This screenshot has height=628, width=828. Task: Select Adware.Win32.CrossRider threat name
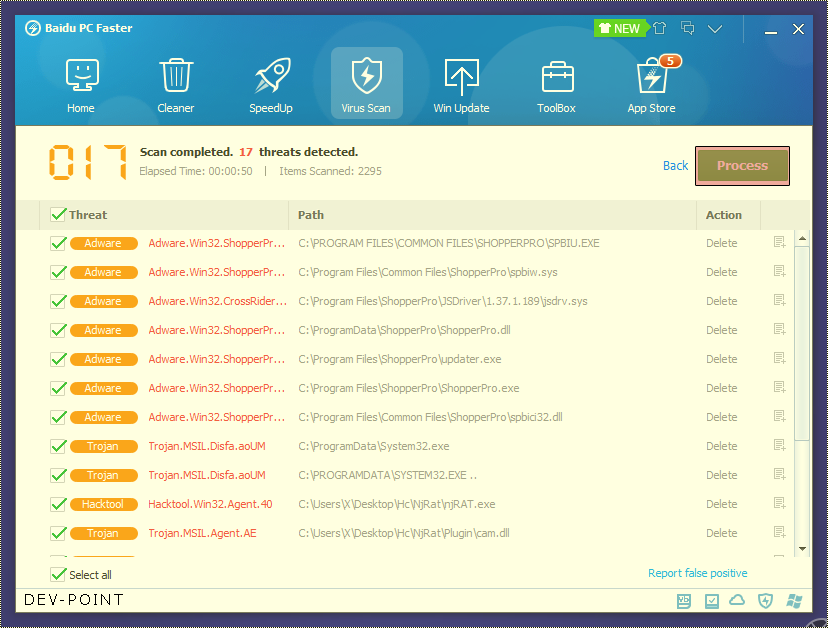click(218, 301)
